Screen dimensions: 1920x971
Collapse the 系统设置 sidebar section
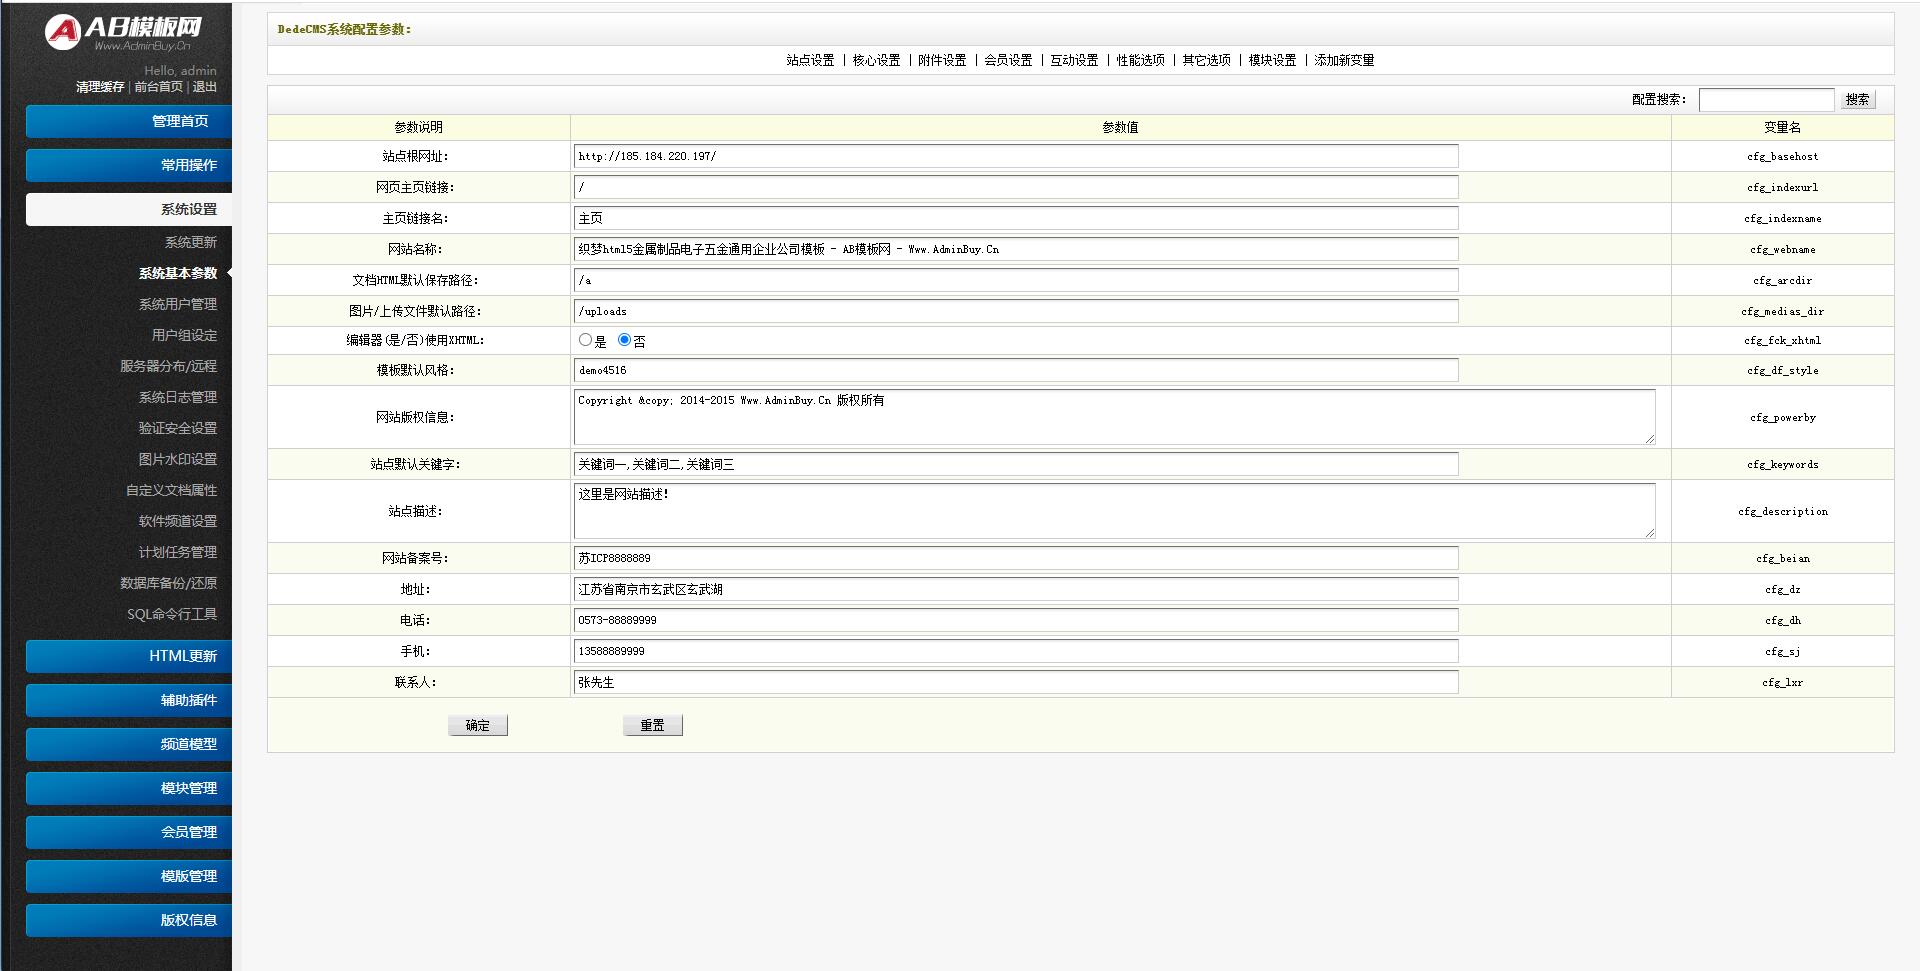pyautogui.click(x=129, y=209)
